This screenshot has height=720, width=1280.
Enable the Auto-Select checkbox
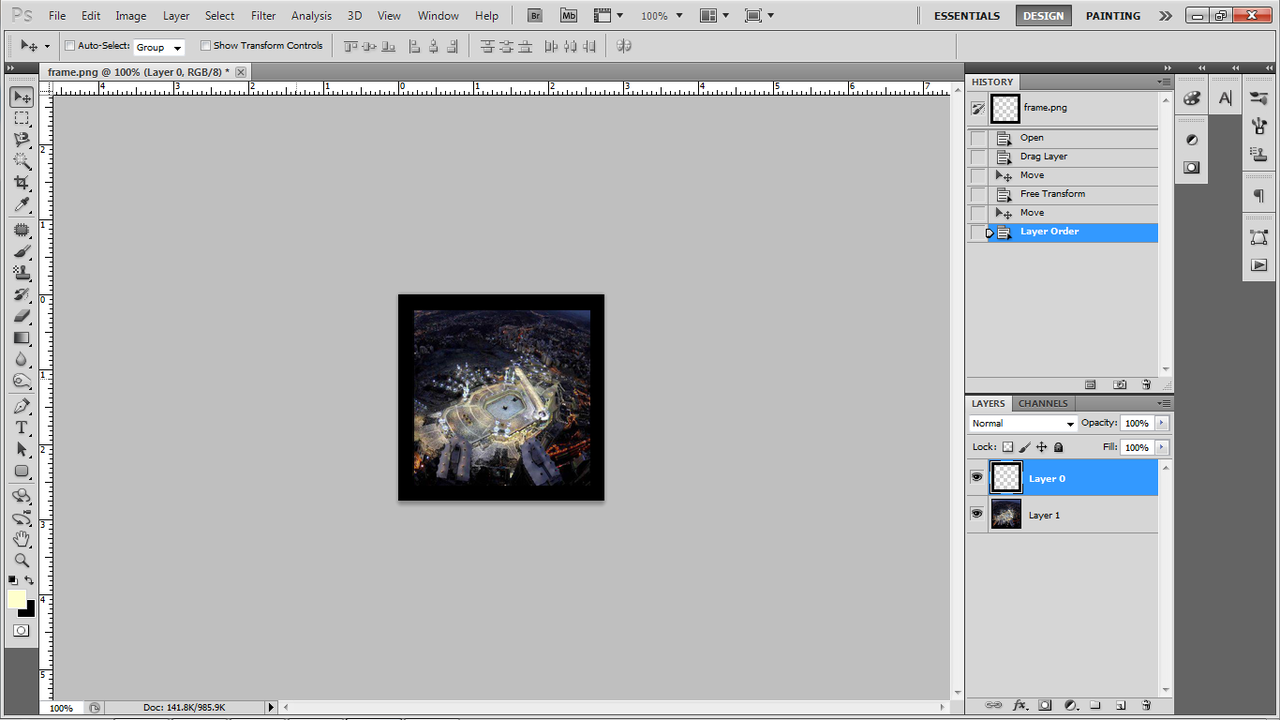tap(70, 46)
